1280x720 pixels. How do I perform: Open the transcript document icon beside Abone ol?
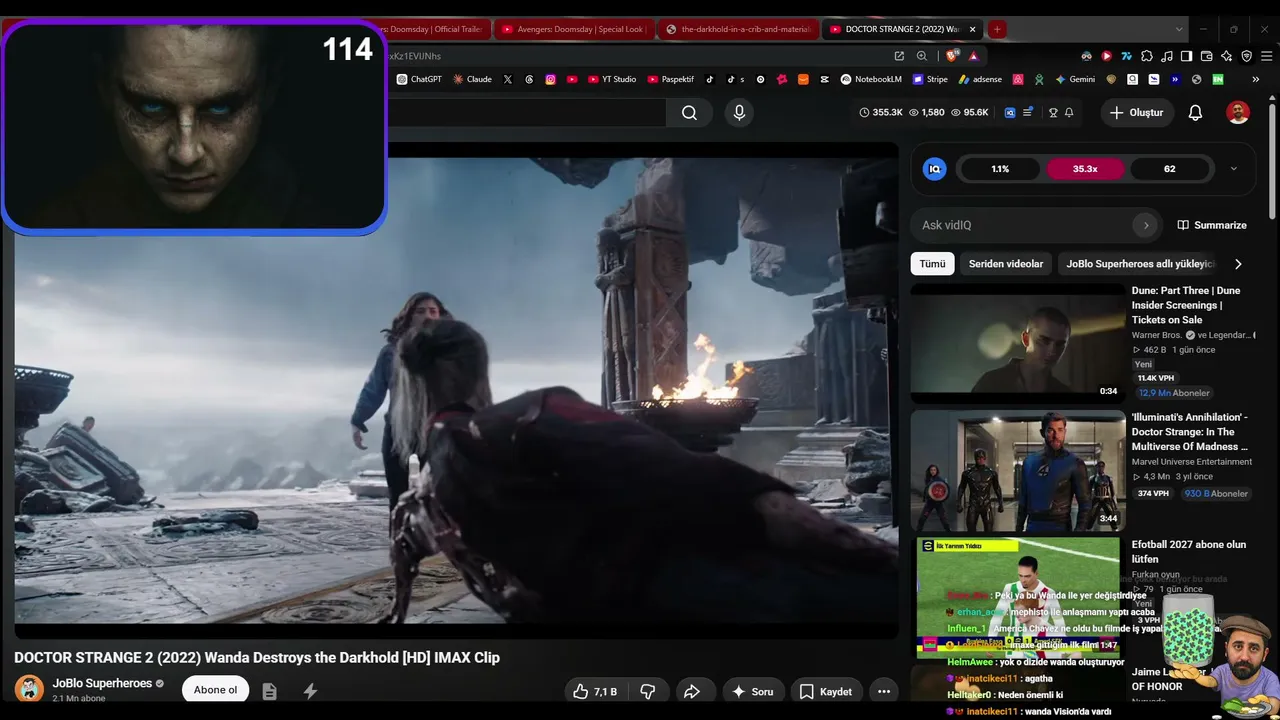coord(269,691)
